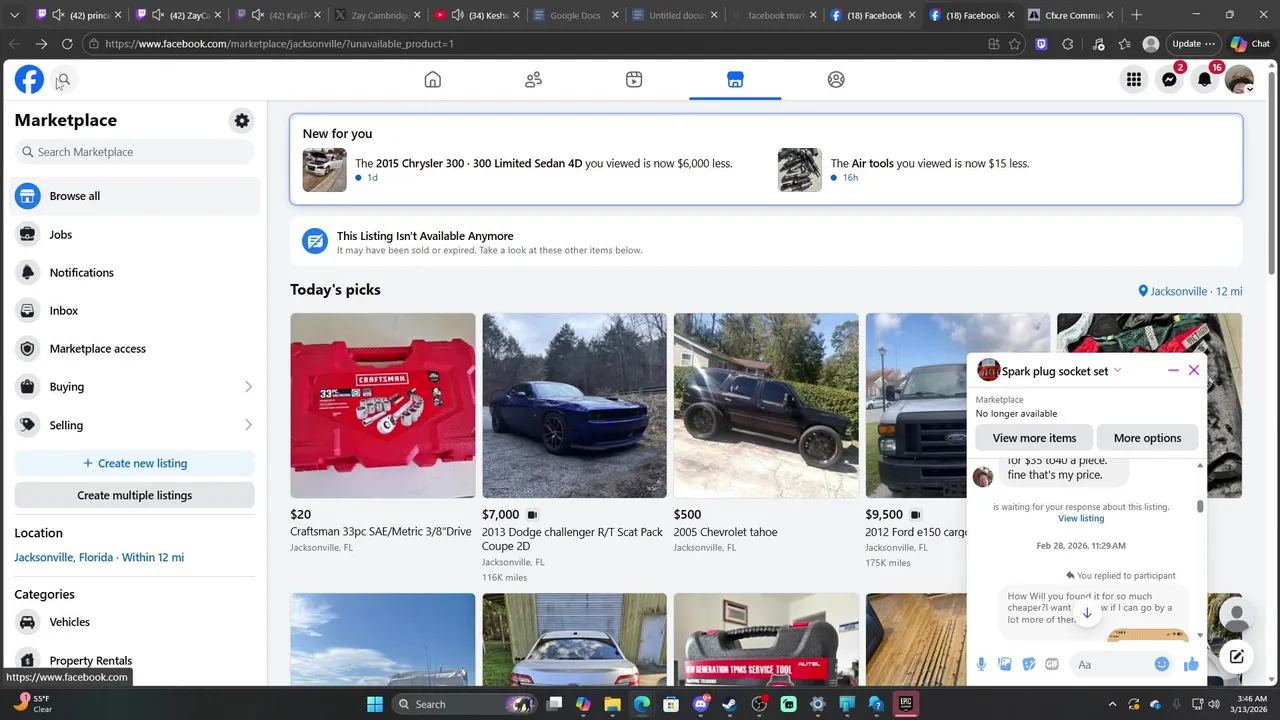The image size is (1280, 720).
Task: Open 2012 Ford e150 cargo listing title
Action: 915,532
